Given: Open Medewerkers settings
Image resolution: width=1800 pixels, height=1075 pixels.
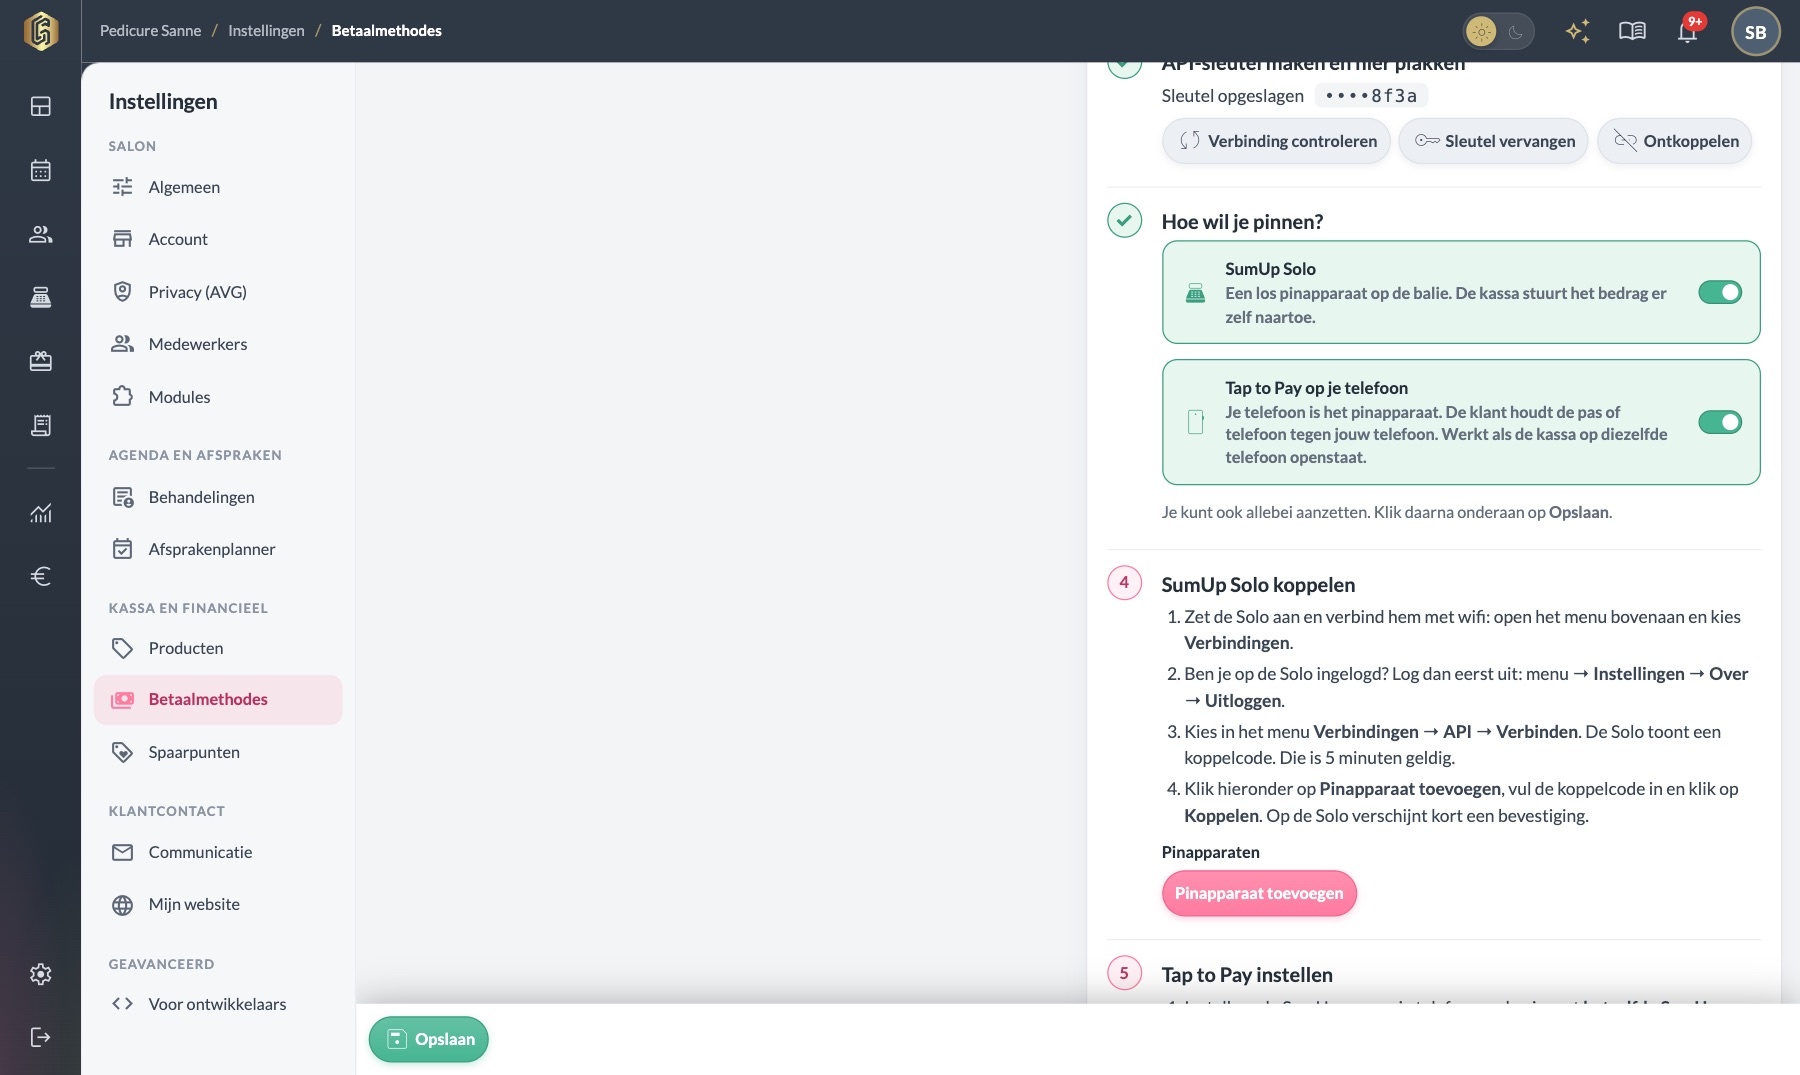Looking at the screenshot, I should point(218,344).
